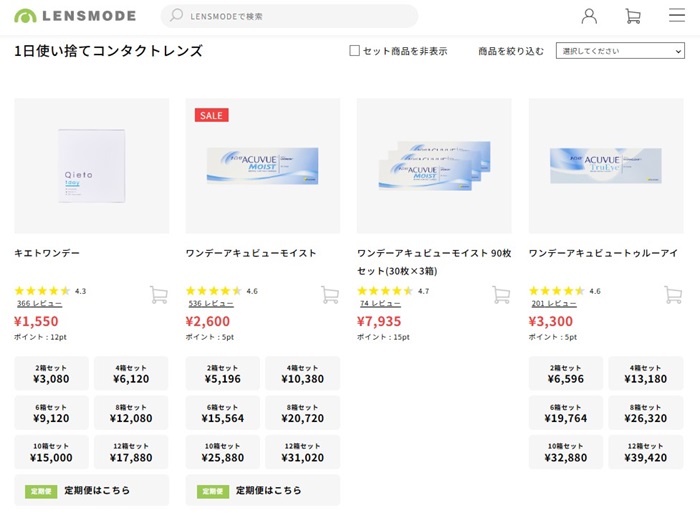Viewport: 700px width, 518px height.
Task: Open the 536 レビュー link
Action: click(210, 303)
